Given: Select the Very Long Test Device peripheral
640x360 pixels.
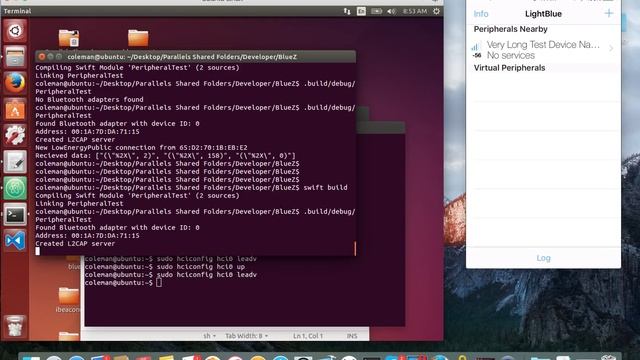Looking at the screenshot, I should pos(543,50).
